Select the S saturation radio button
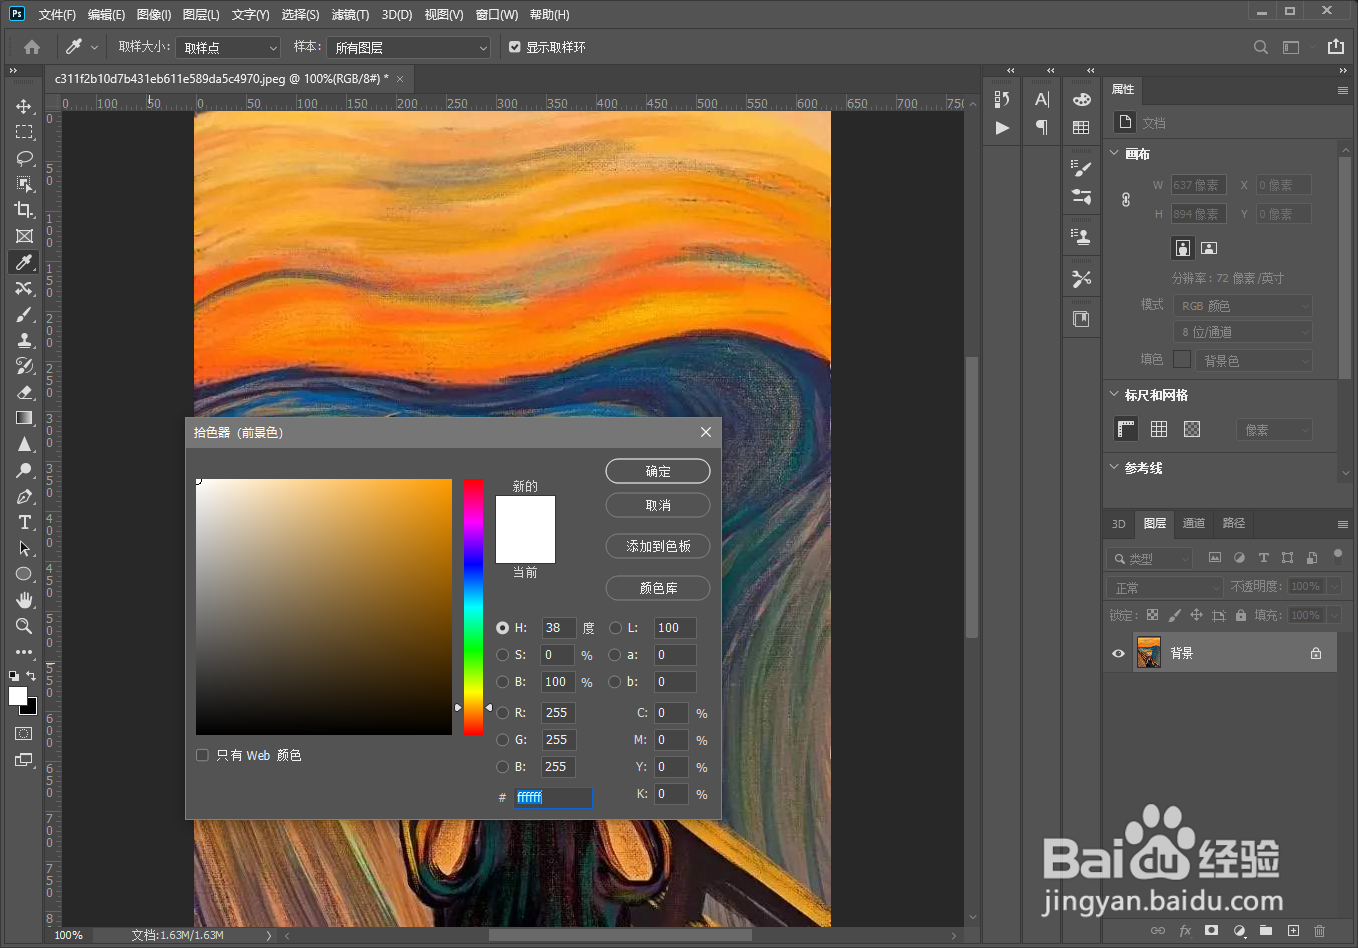Screen dimensions: 1358x948 click(503, 655)
